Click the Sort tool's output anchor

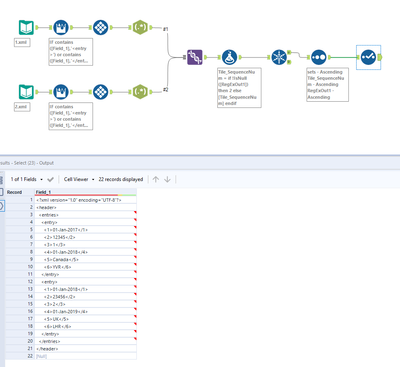pyautogui.click(x=329, y=57)
